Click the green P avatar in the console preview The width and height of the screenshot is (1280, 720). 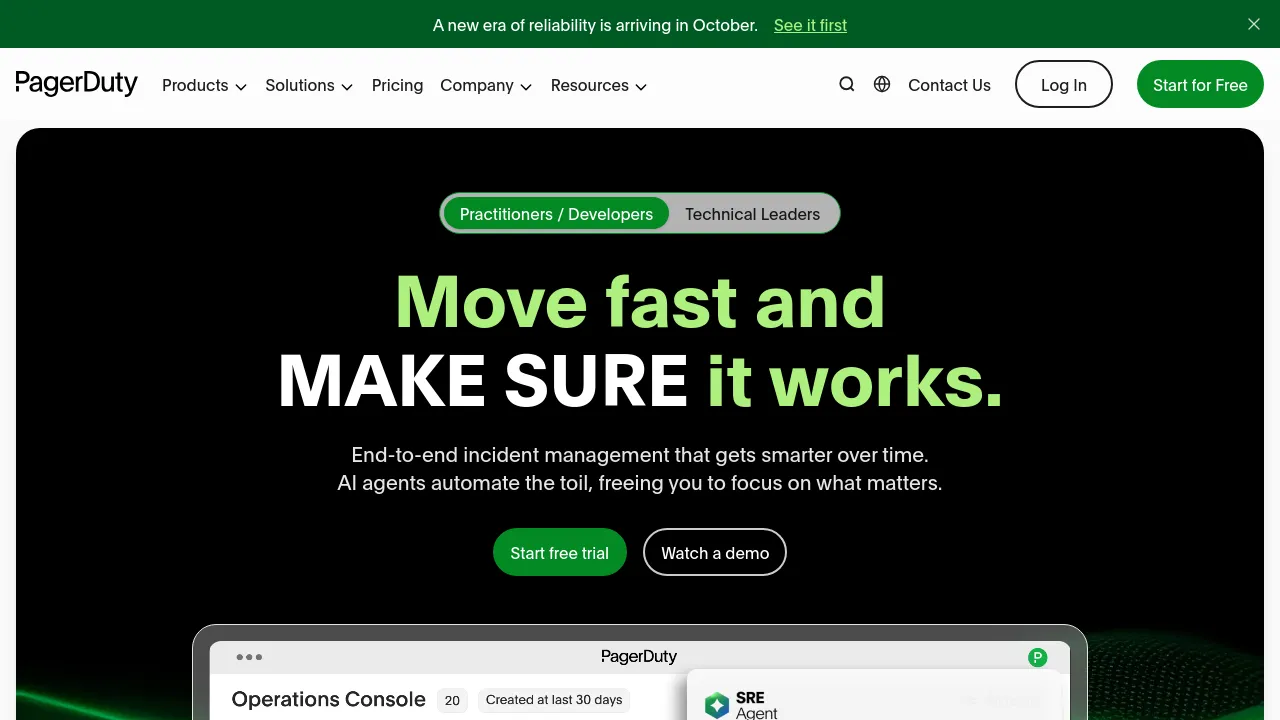pyautogui.click(x=1038, y=657)
